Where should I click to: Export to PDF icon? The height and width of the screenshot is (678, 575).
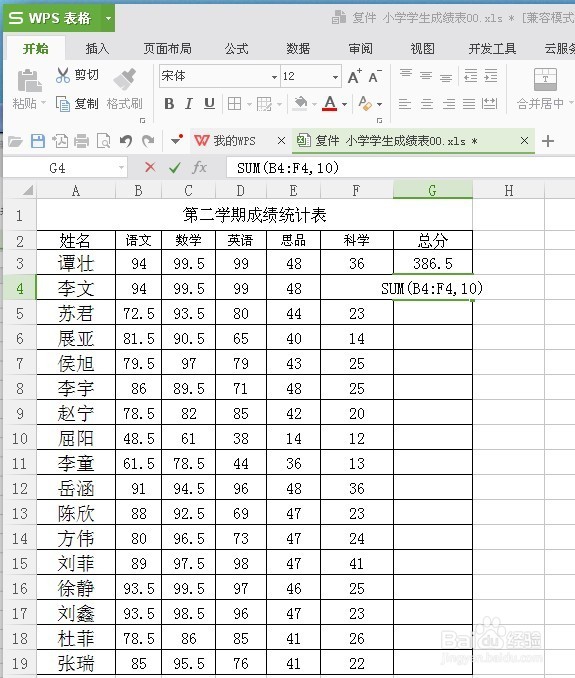(x=60, y=141)
